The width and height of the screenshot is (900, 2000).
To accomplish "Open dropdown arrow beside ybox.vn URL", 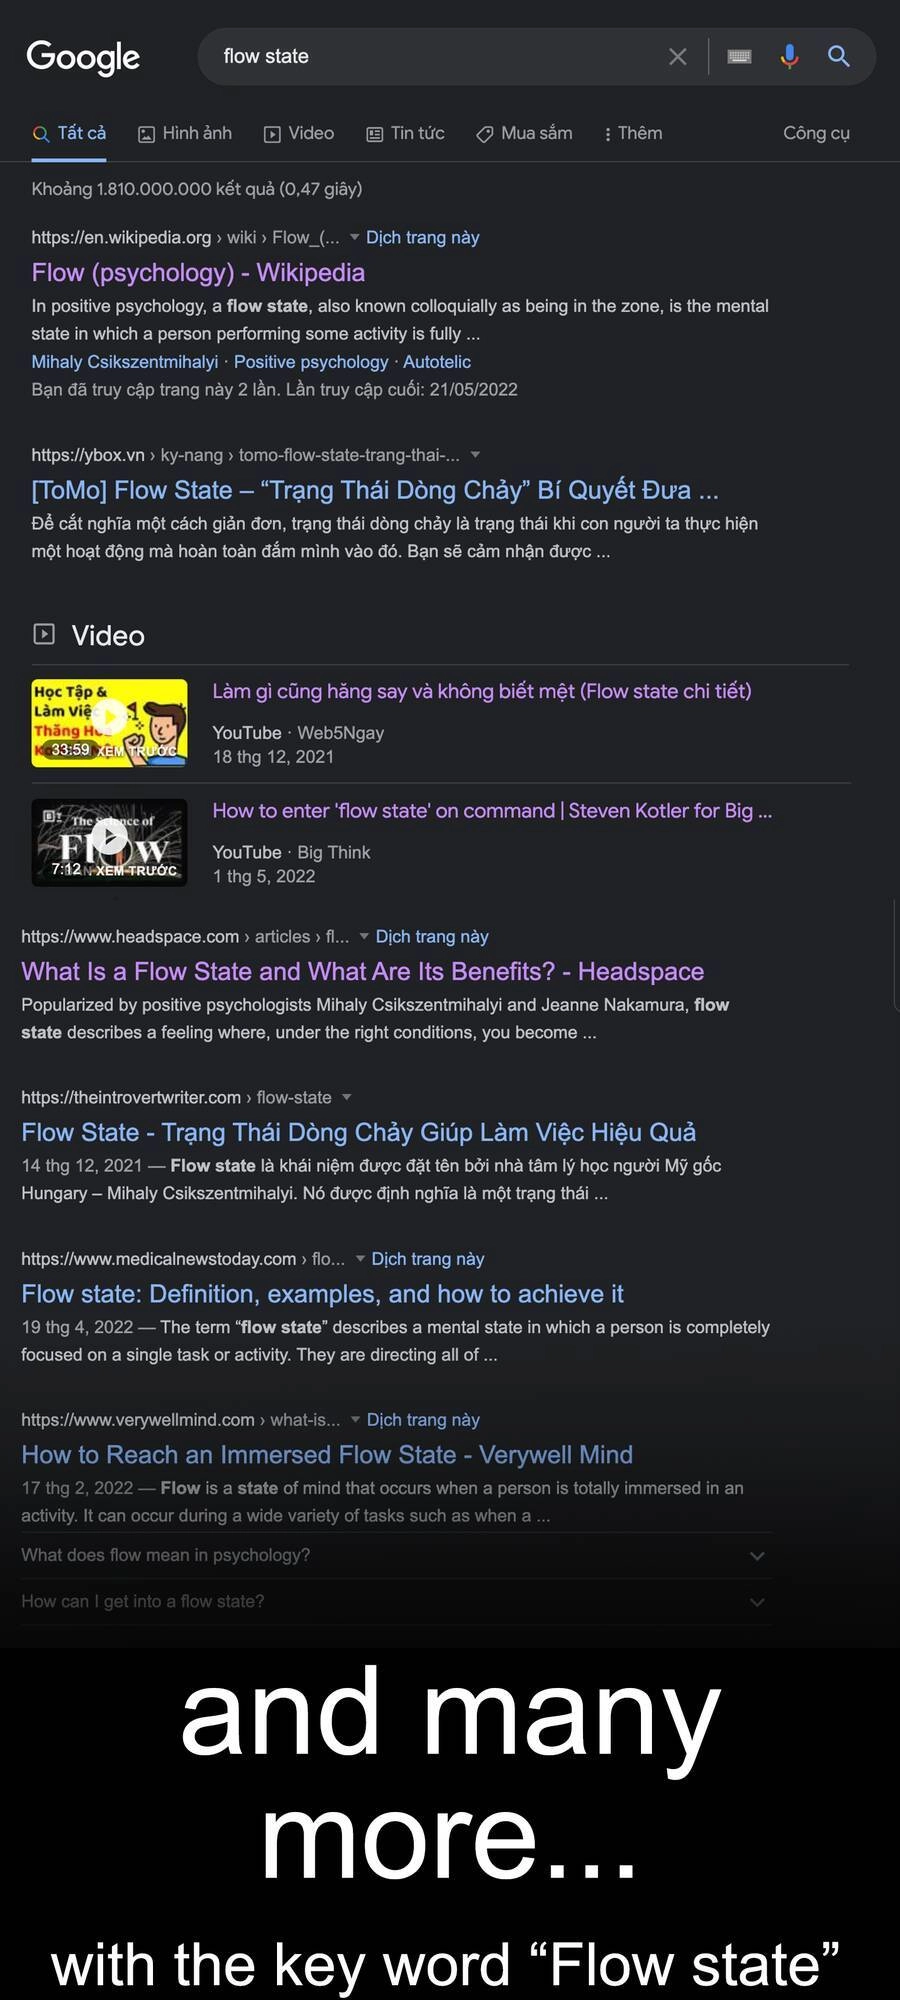I will tap(476, 455).
